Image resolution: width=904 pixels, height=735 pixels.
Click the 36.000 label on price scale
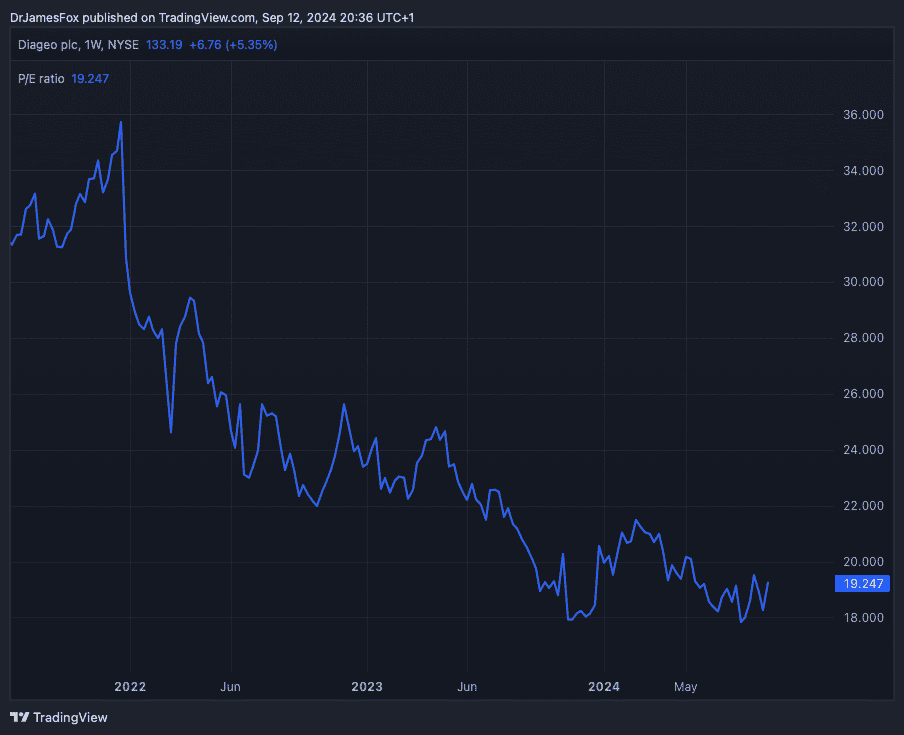(863, 115)
